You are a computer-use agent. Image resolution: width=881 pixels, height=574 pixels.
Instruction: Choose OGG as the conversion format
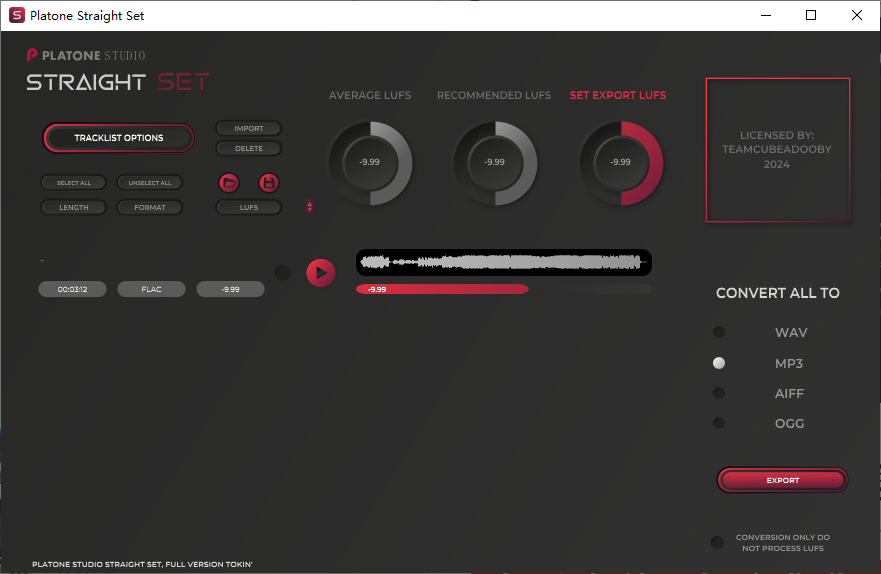pyautogui.click(x=718, y=423)
